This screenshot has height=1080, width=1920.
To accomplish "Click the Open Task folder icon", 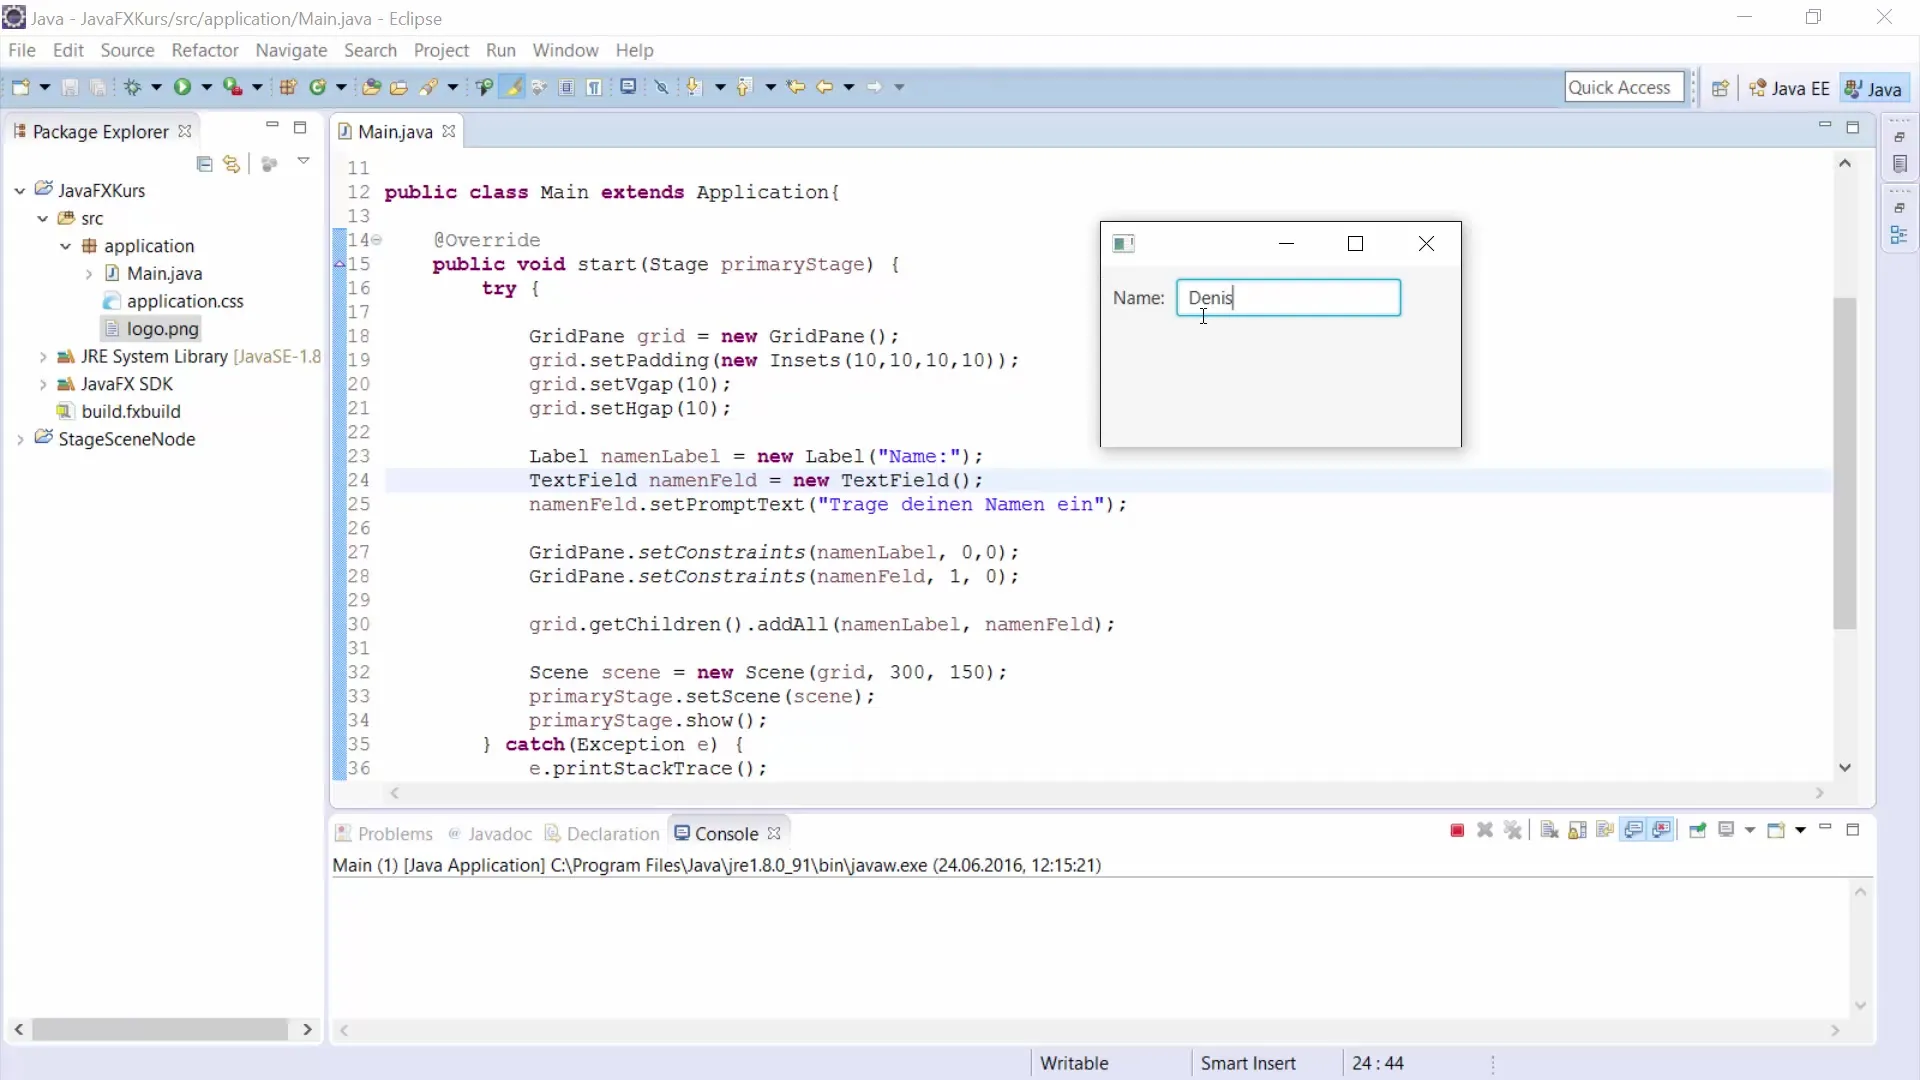I will pyautogui.click(x=399, y=87).
